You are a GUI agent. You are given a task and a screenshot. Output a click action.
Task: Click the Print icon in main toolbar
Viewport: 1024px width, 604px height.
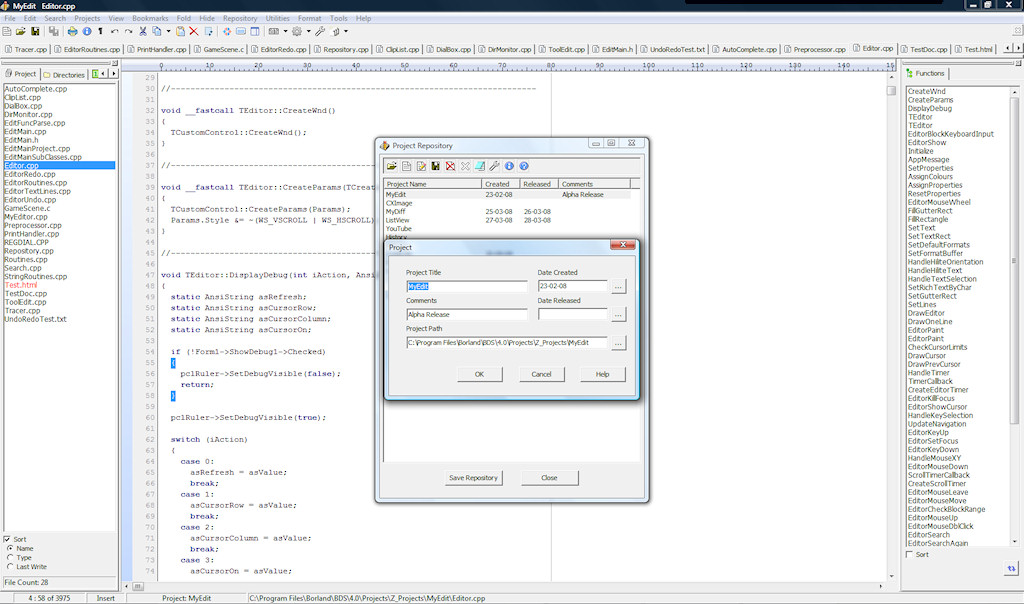point(72,31)
